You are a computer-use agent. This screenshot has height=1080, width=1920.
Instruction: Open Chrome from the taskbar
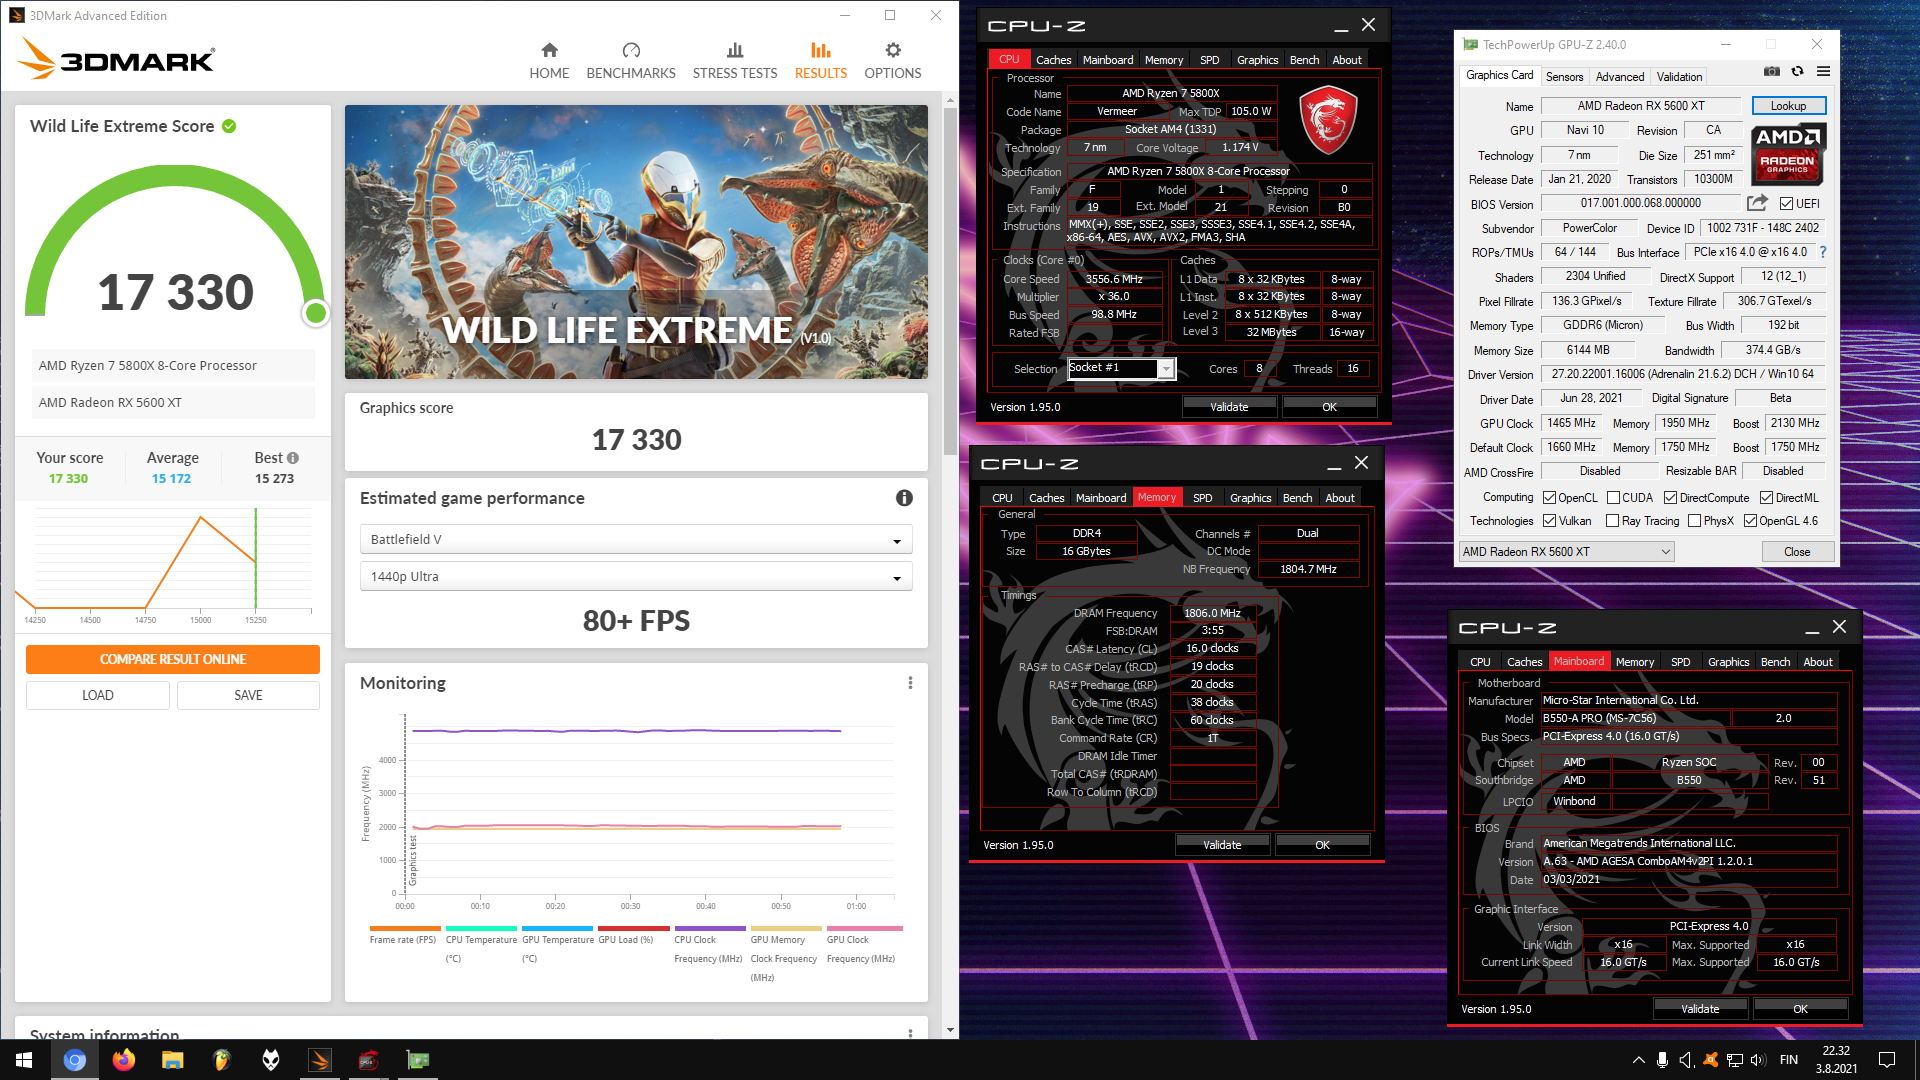(74, 1060)
